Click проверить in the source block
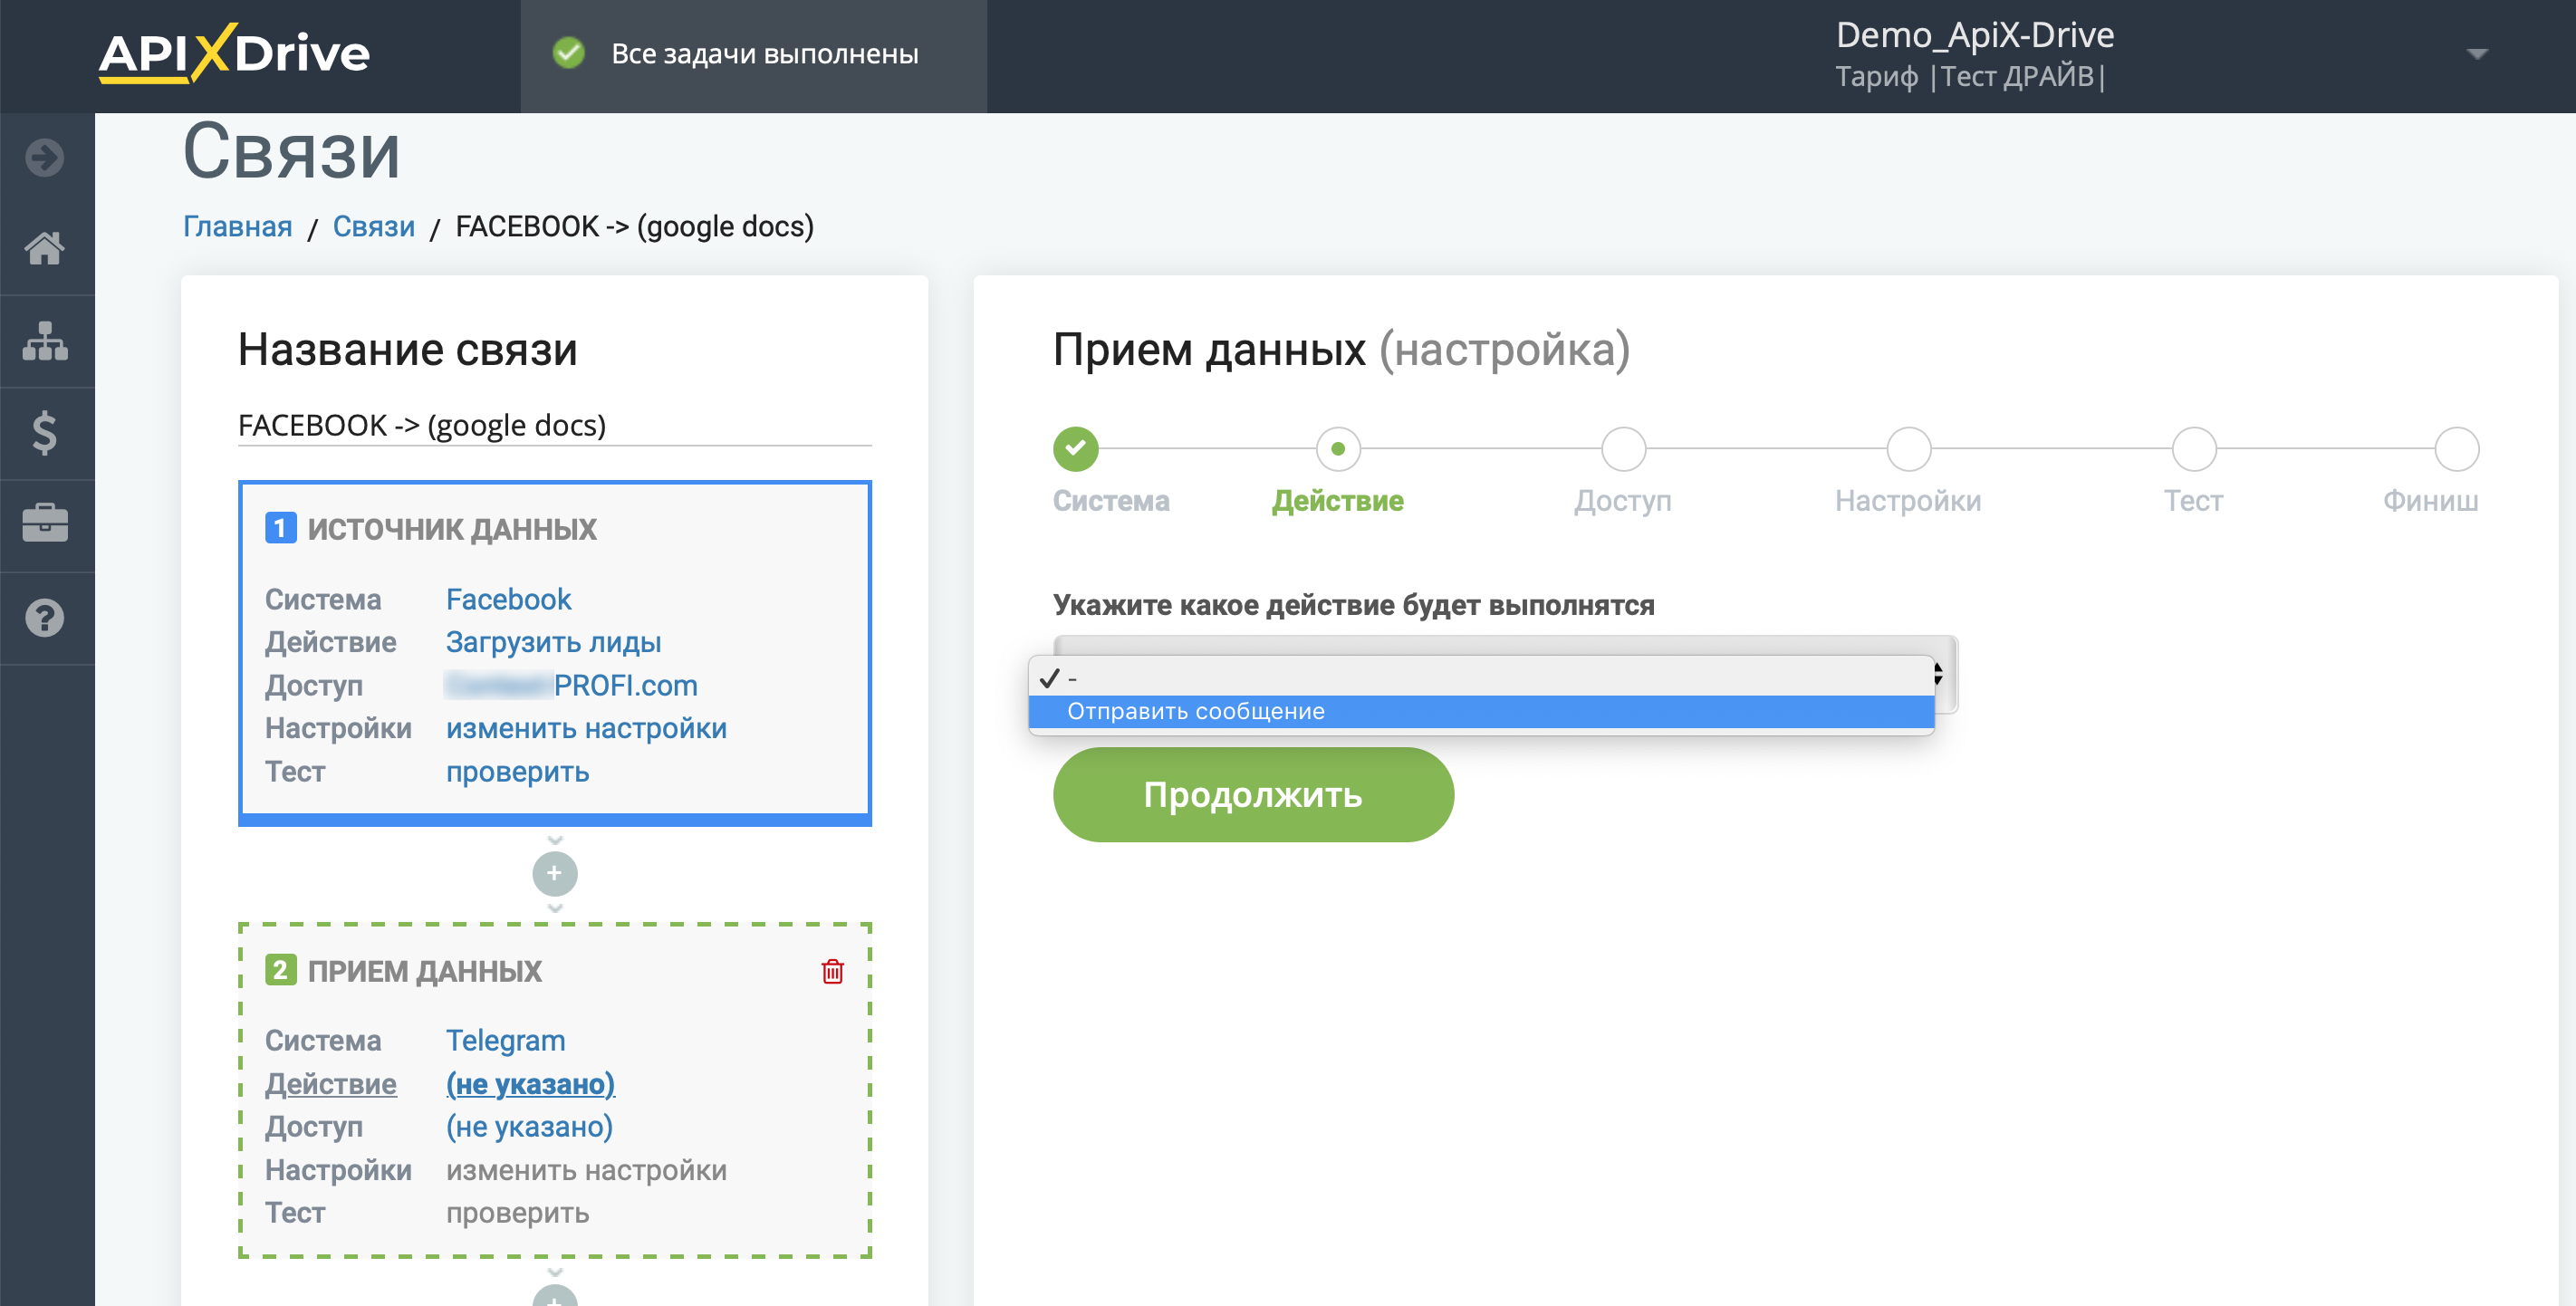The image size is (2576, 1306). coord(517,771)
